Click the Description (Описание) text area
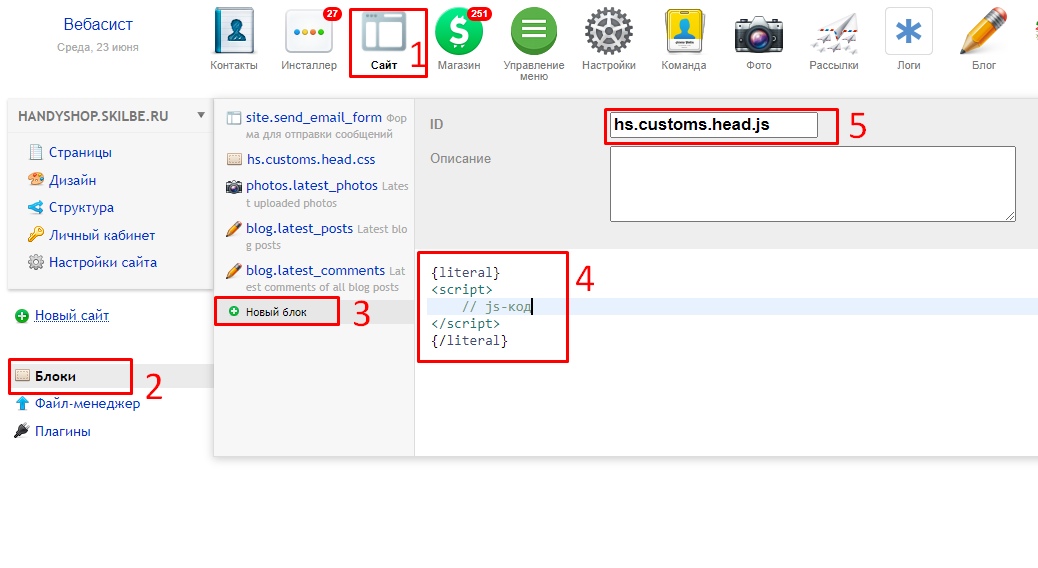This screenshot has width=1038, height=568. [812, 183]
